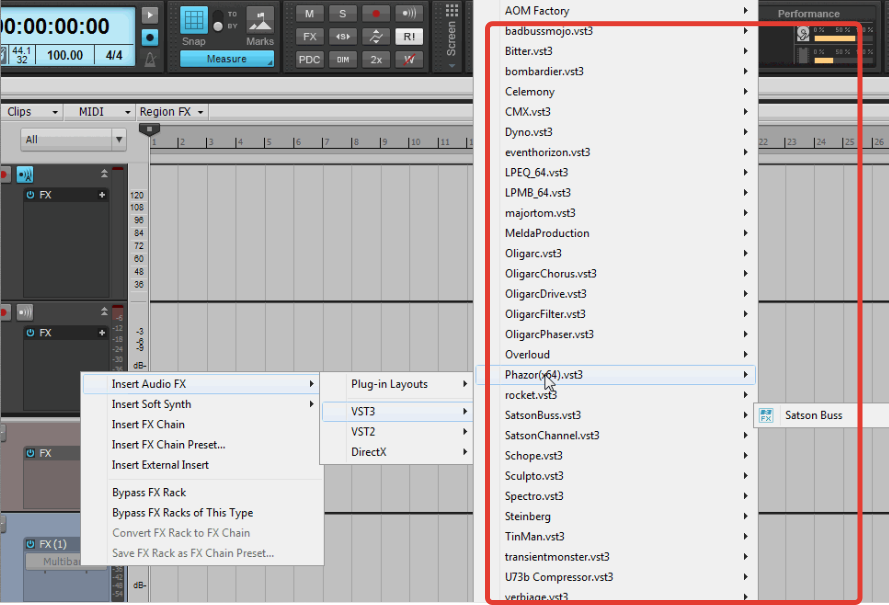Viewport: 889px width, 605px height.
Task: Click the plus icon on first FX rack
Action: (102, 195)
